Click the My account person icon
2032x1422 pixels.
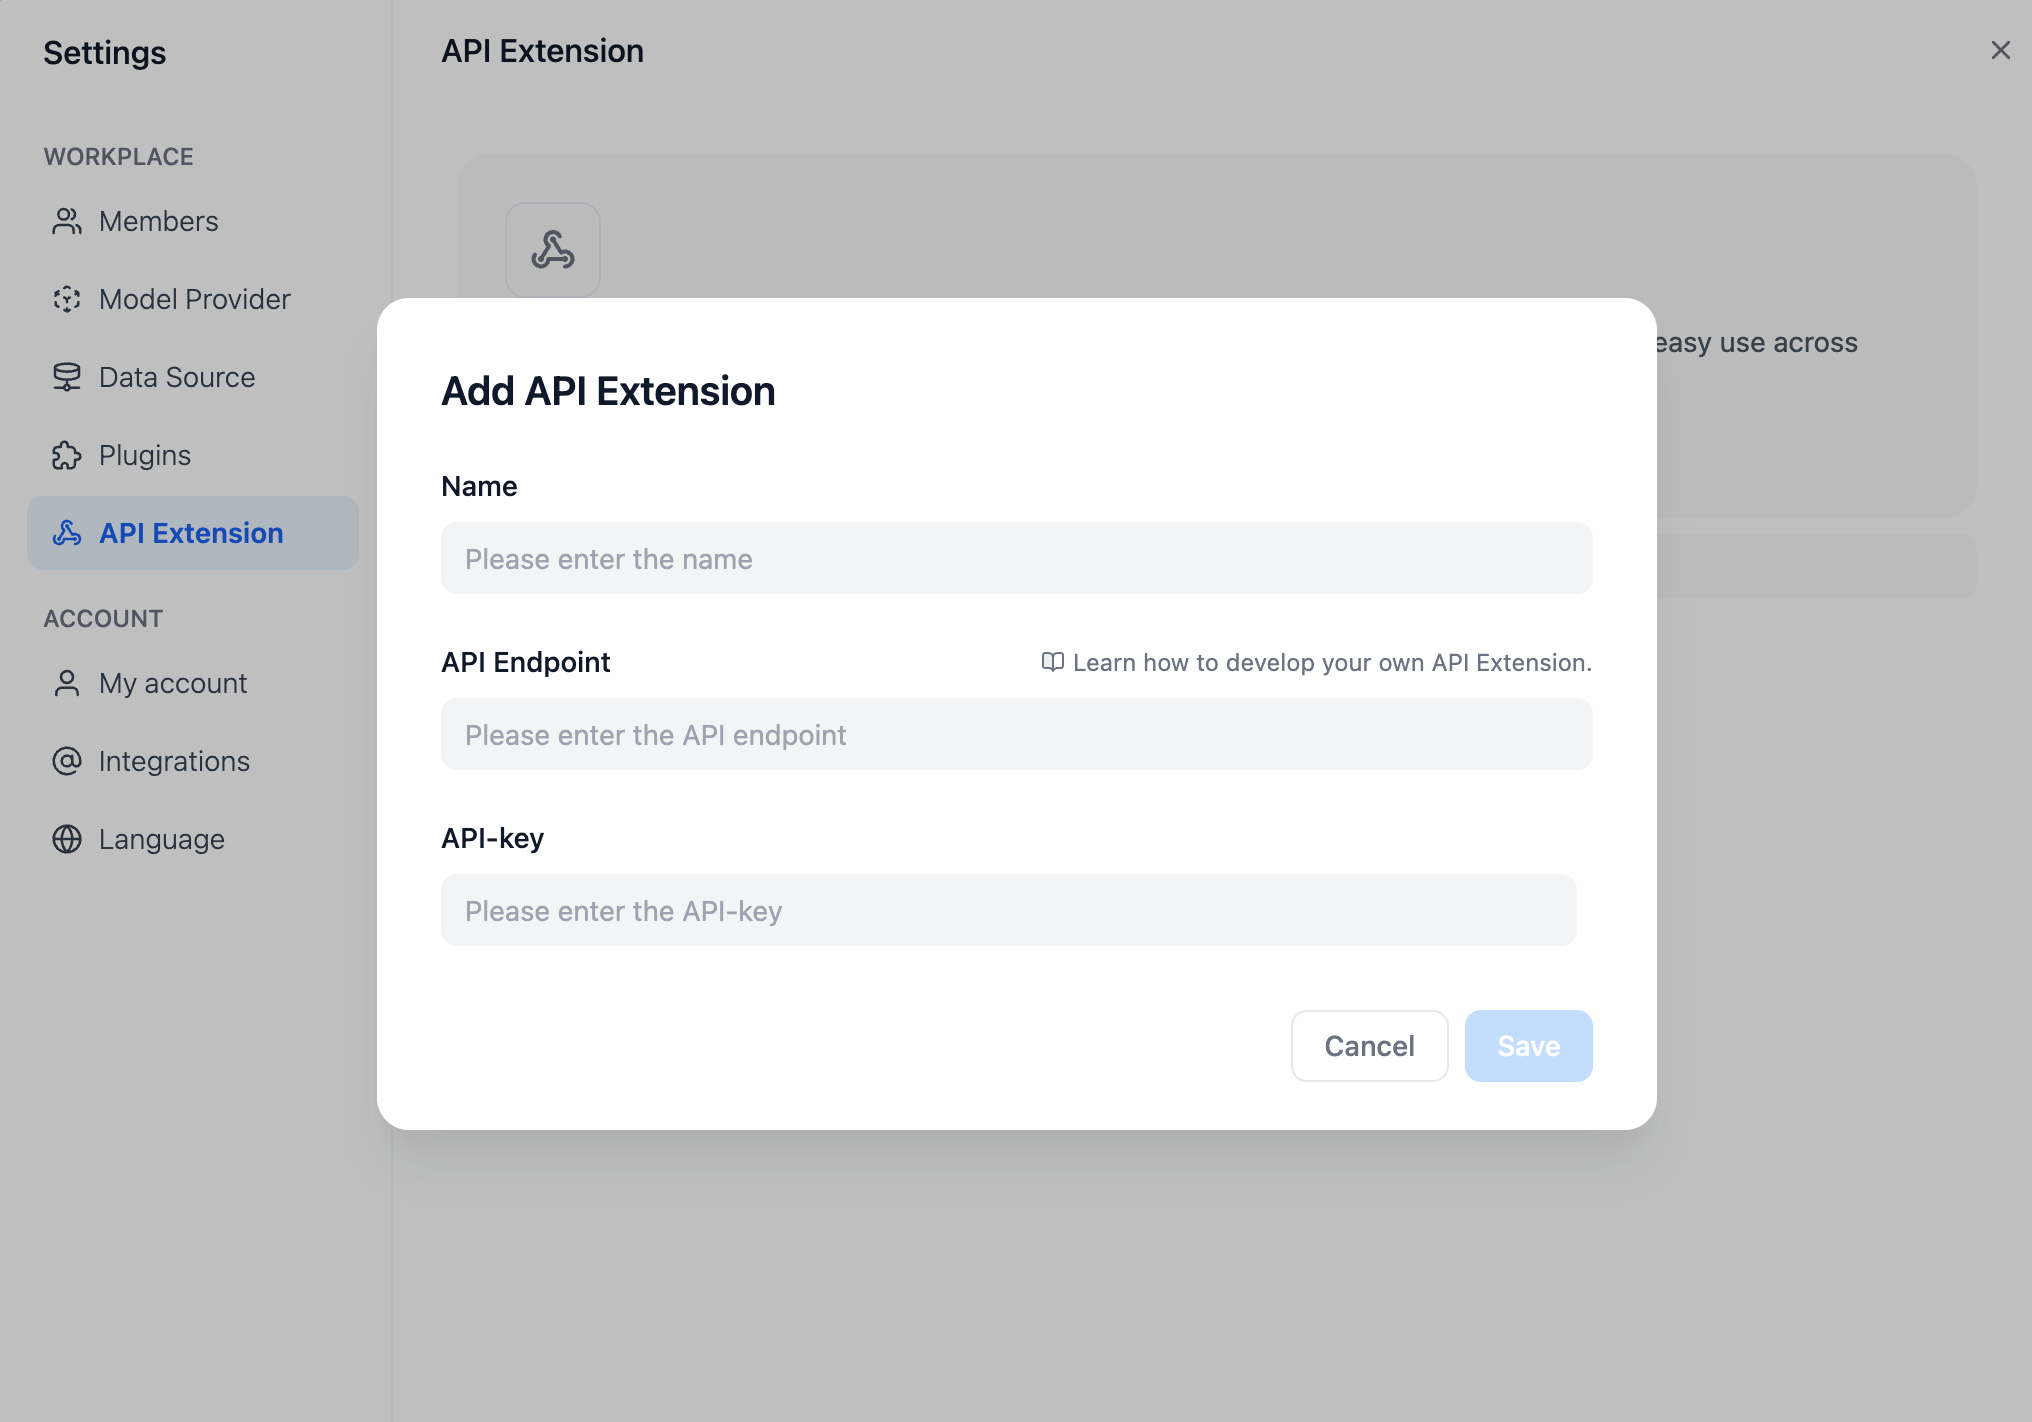coord(66,683)
